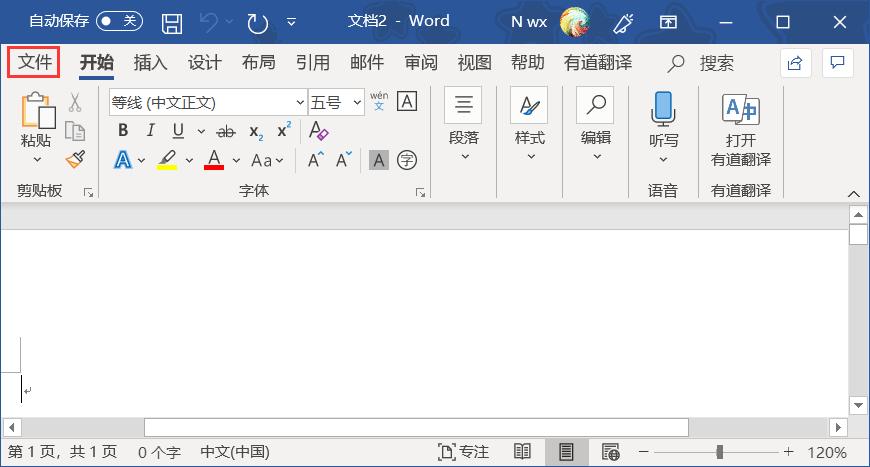
Task: Toggle Italic formatting
Action: [150, 131]
